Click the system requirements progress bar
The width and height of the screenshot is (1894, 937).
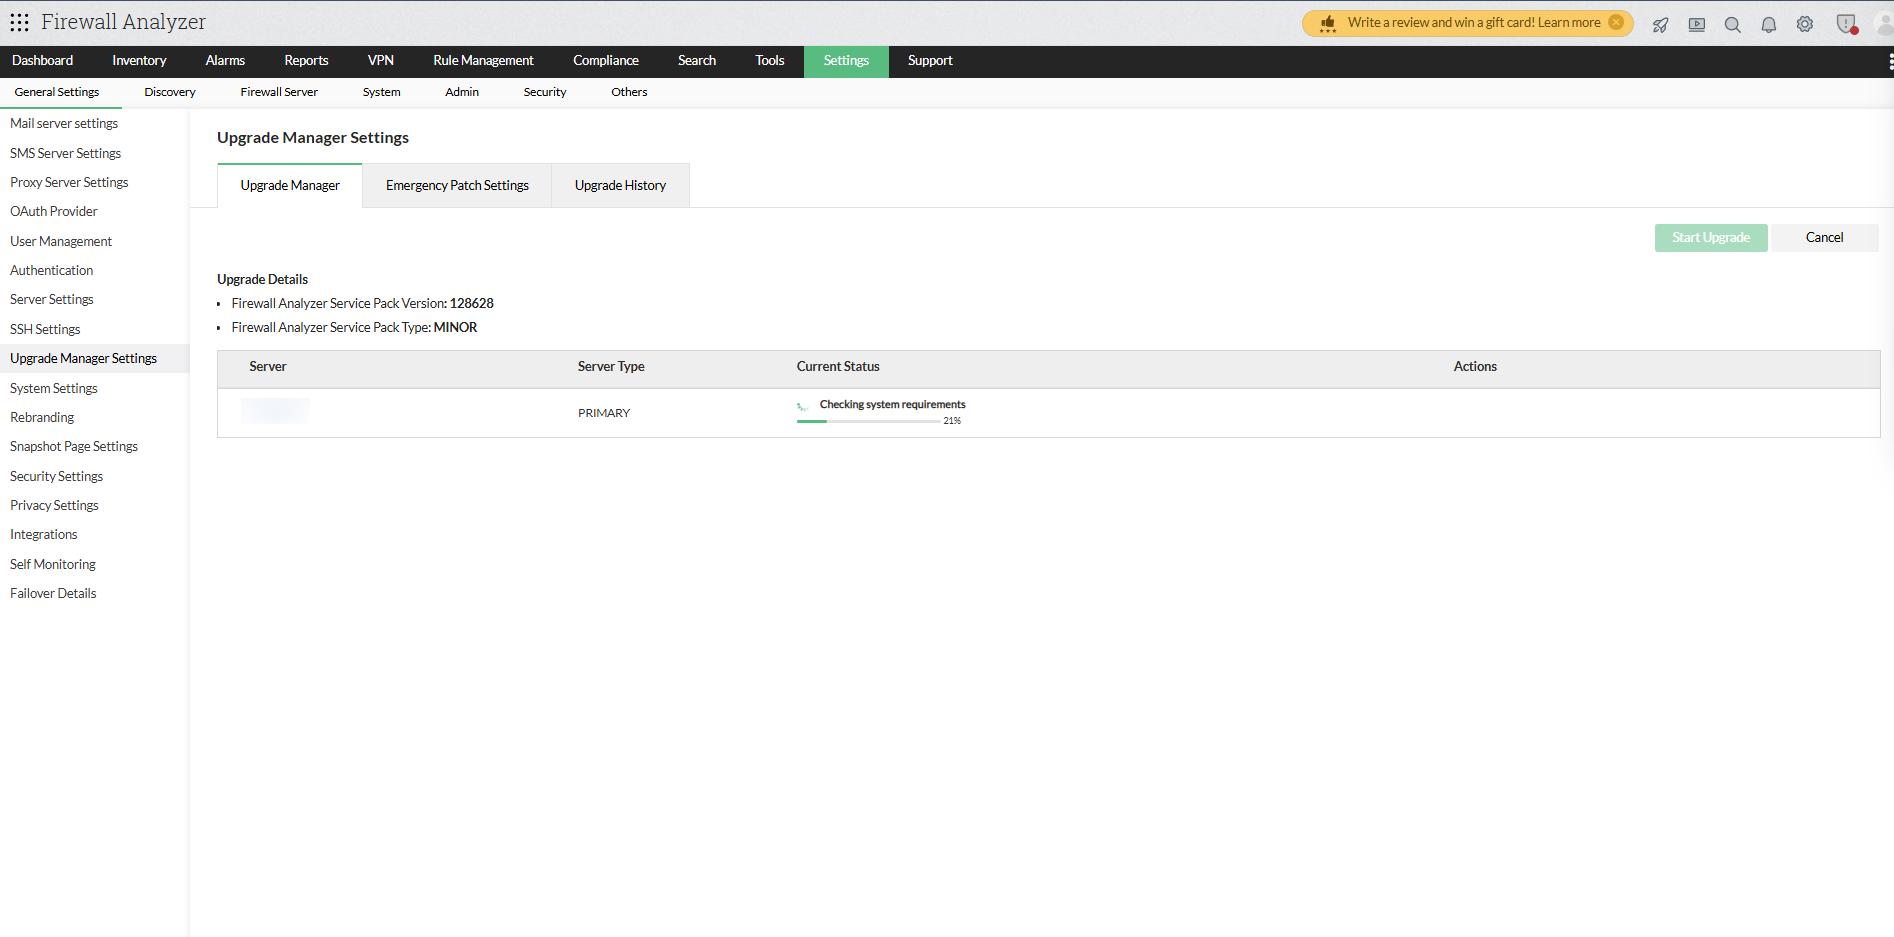[868, 421]
